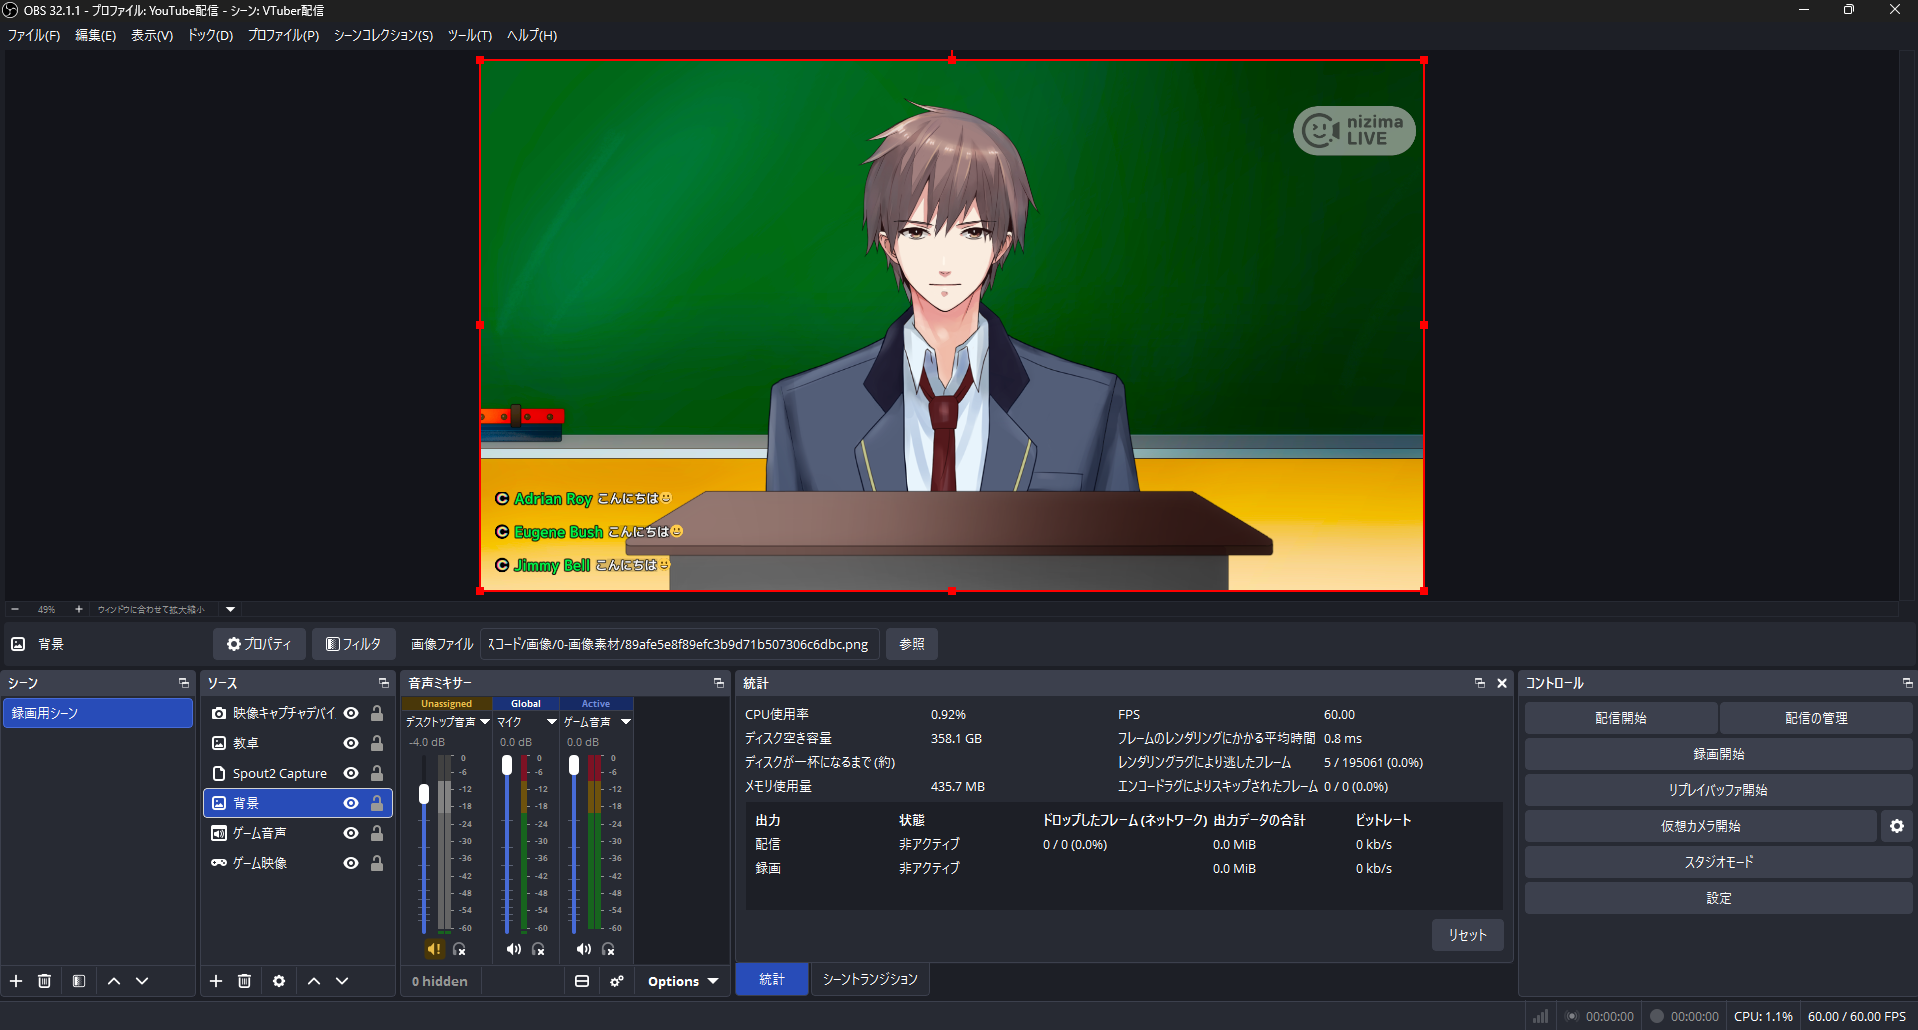The image size is (1918, 1030).
Task: Open the プロファイル(P) menu
Action: coord(283,35)
